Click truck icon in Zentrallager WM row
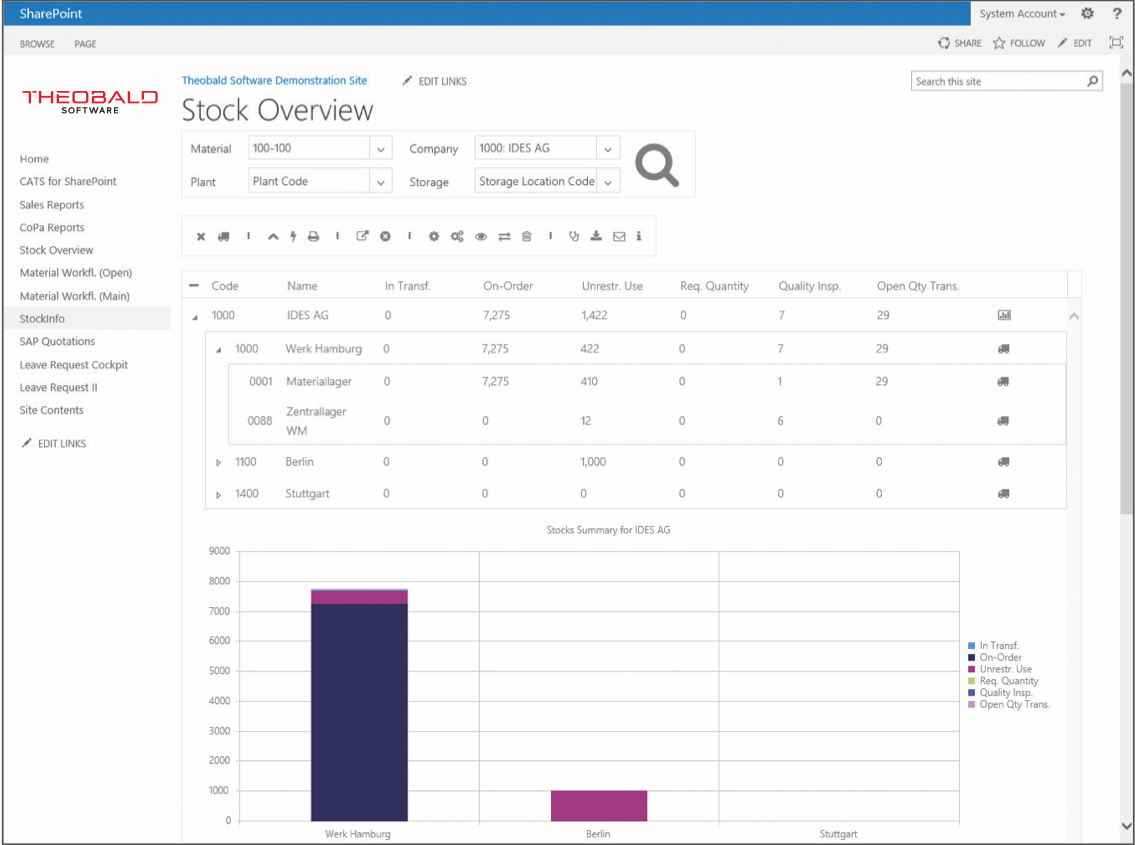The image size is (1135, 845). tap(1003, 421)
